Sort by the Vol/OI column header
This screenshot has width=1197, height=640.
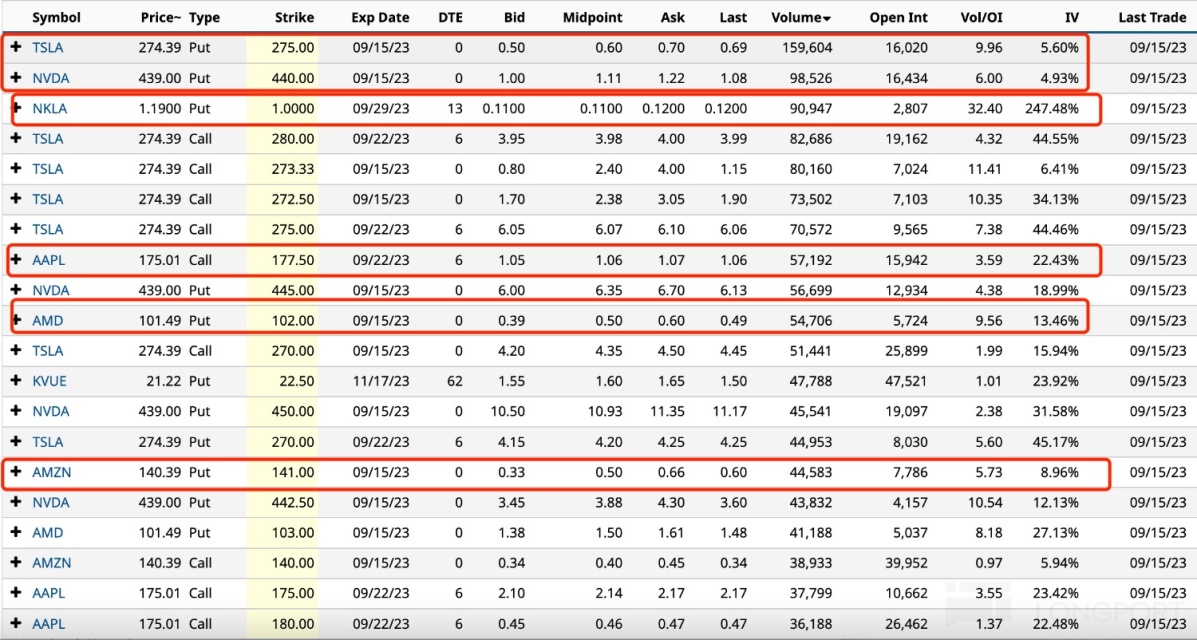(982, 17)
